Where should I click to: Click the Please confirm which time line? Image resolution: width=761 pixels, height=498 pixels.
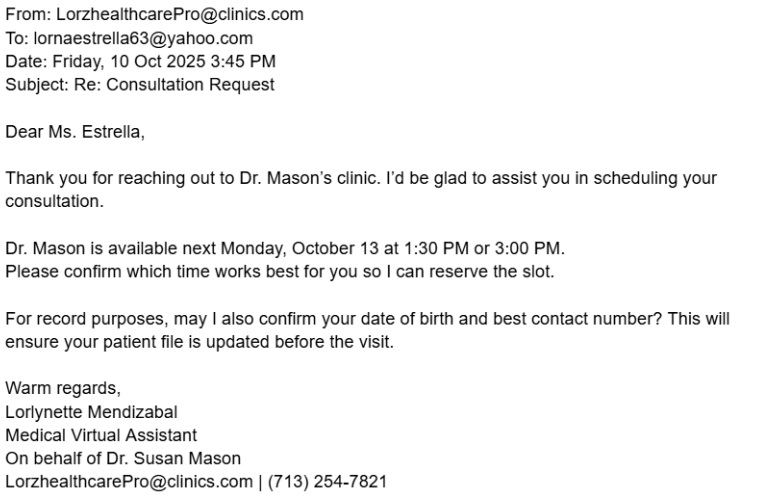point(279,271)
